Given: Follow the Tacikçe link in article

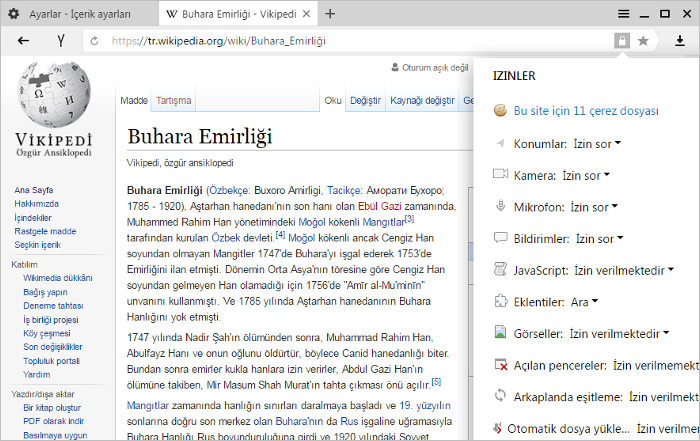Looking at the screenshot, I should (x=344, y=191).
